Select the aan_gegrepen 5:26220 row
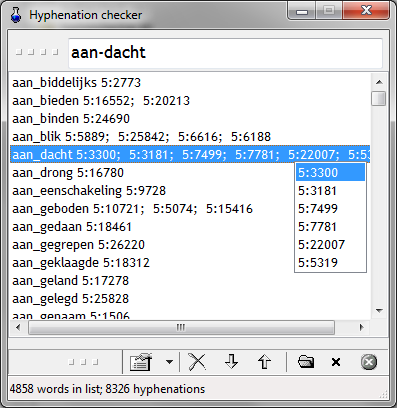Screen dimensions: 397x408 point(152,245)
